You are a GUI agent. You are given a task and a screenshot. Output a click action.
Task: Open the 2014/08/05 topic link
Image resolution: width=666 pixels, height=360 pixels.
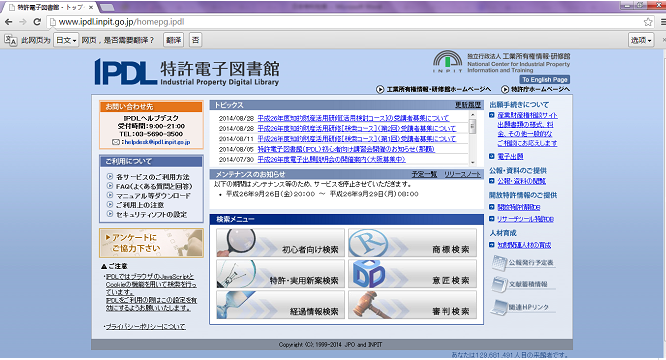pyautogui.click(x=346, y=149)
